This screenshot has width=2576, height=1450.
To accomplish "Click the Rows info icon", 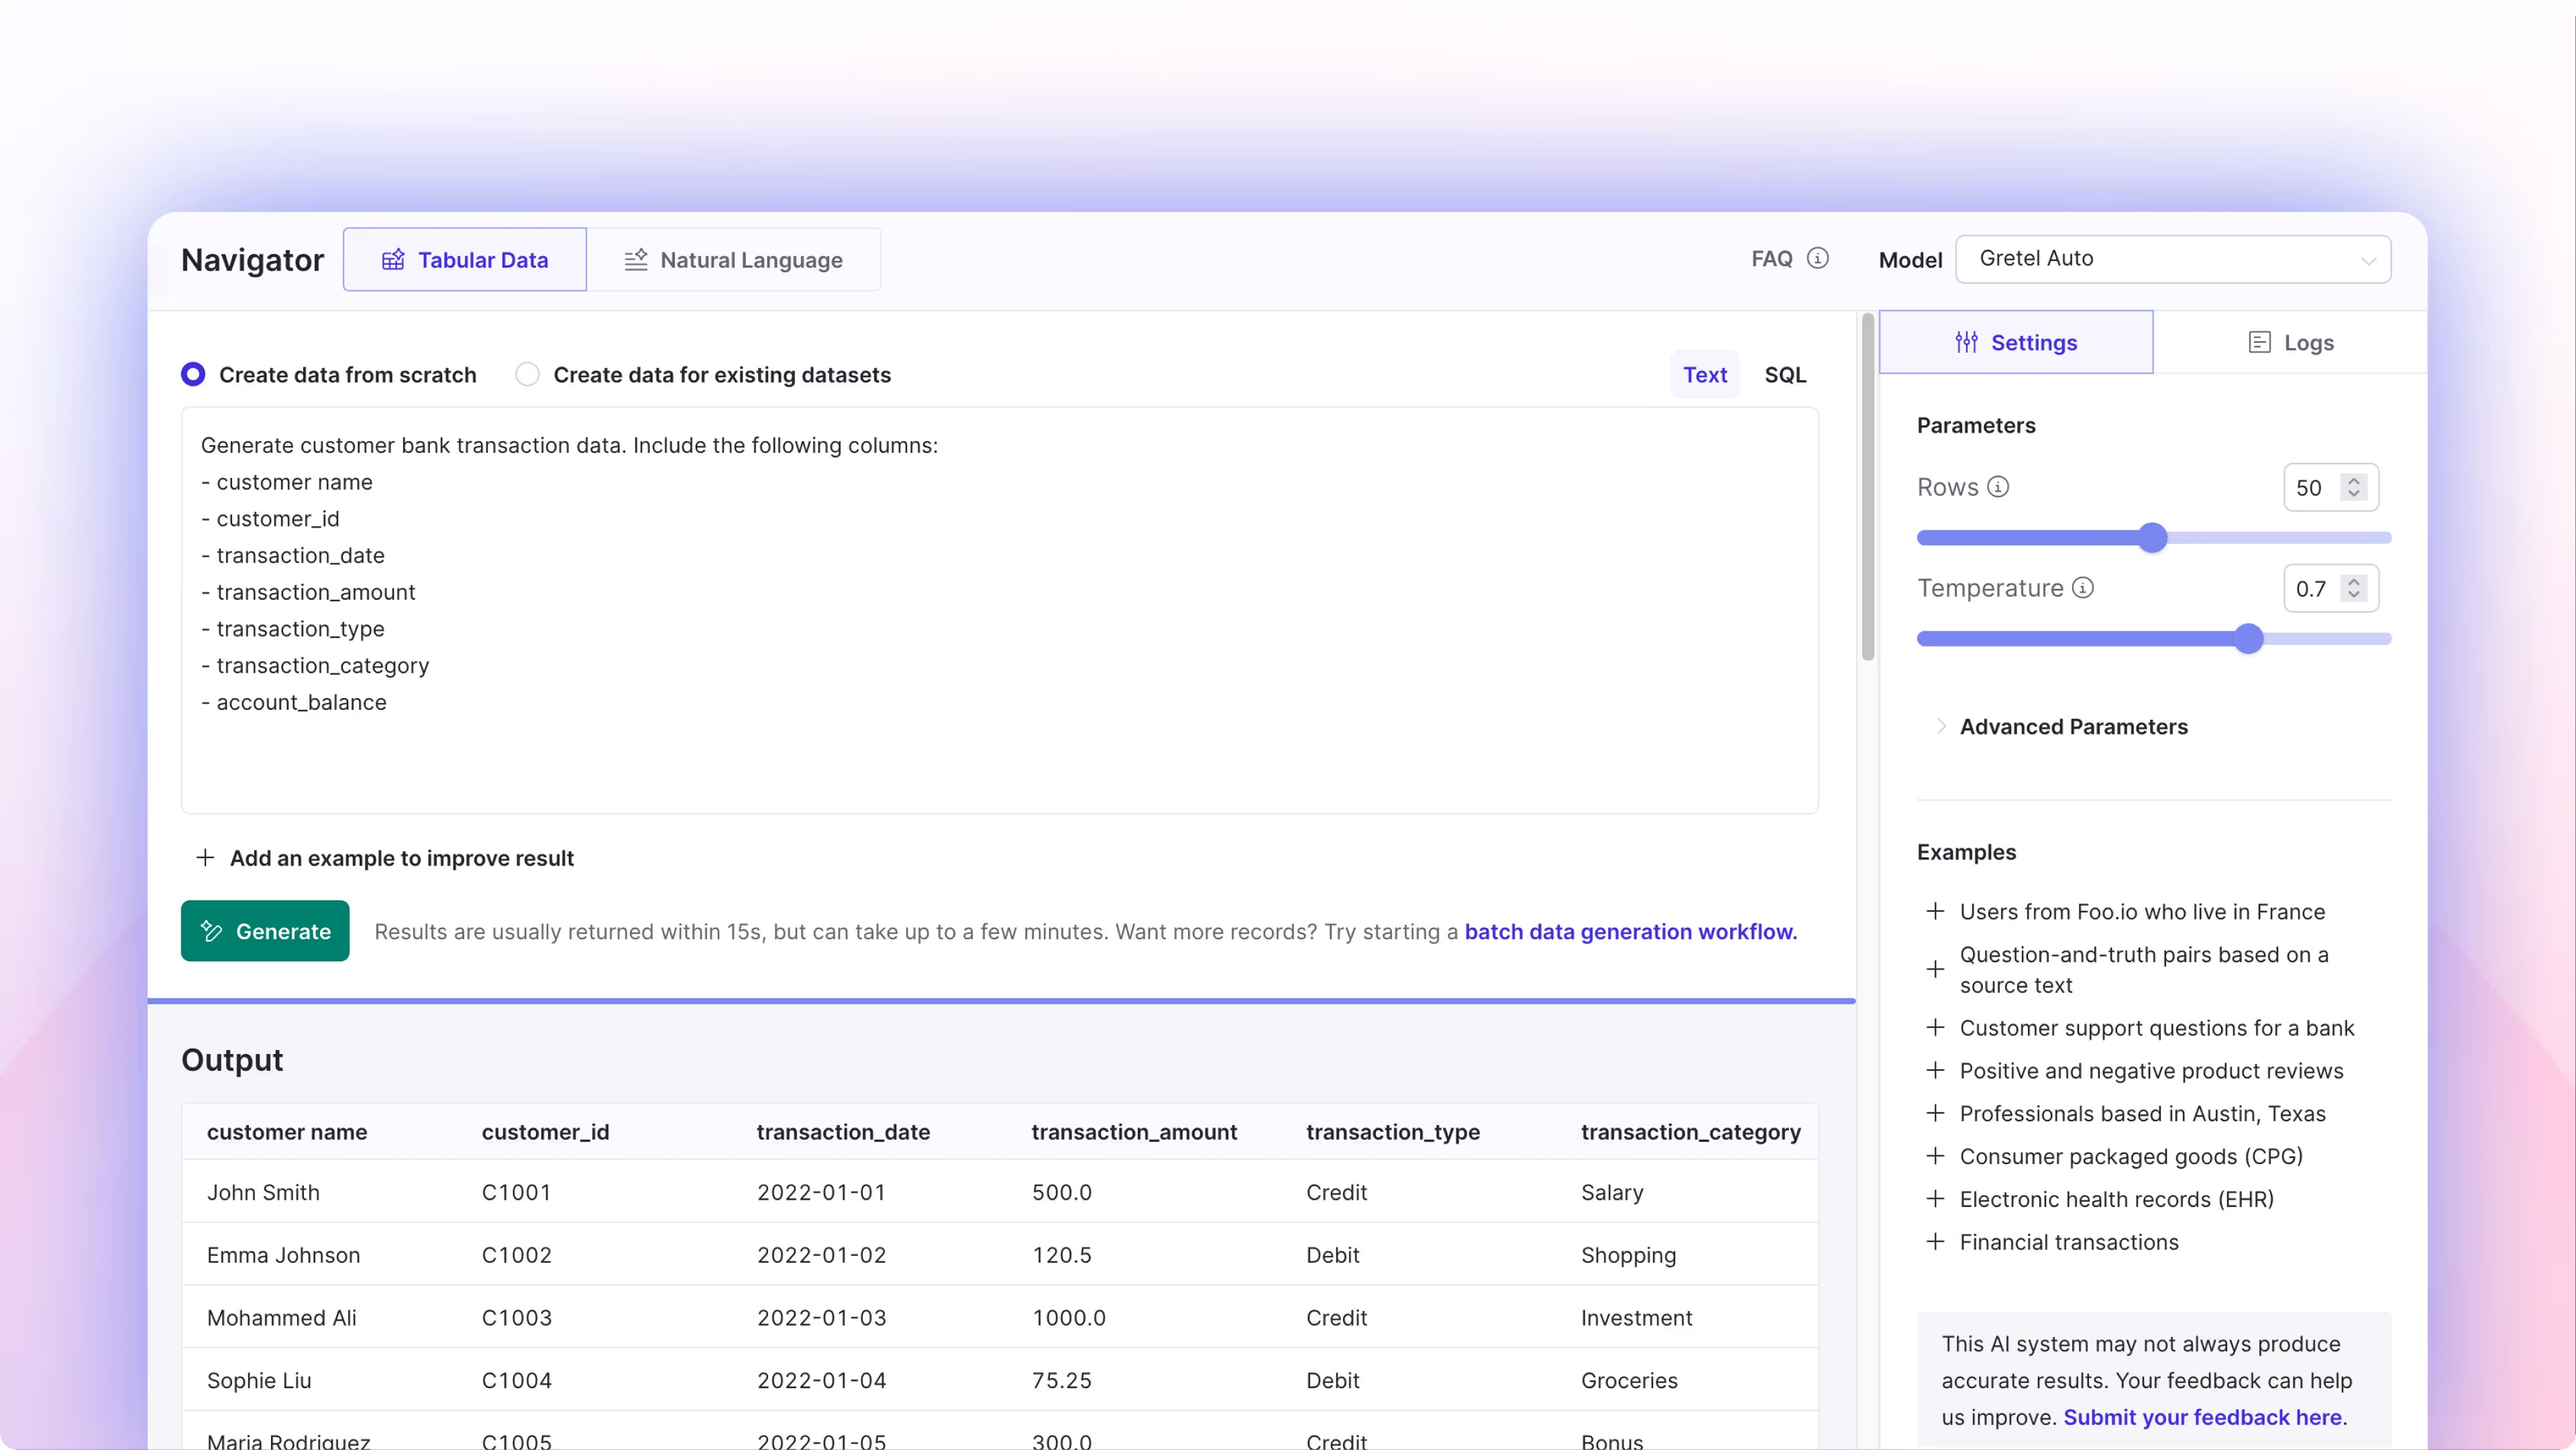I will 1998,487.
